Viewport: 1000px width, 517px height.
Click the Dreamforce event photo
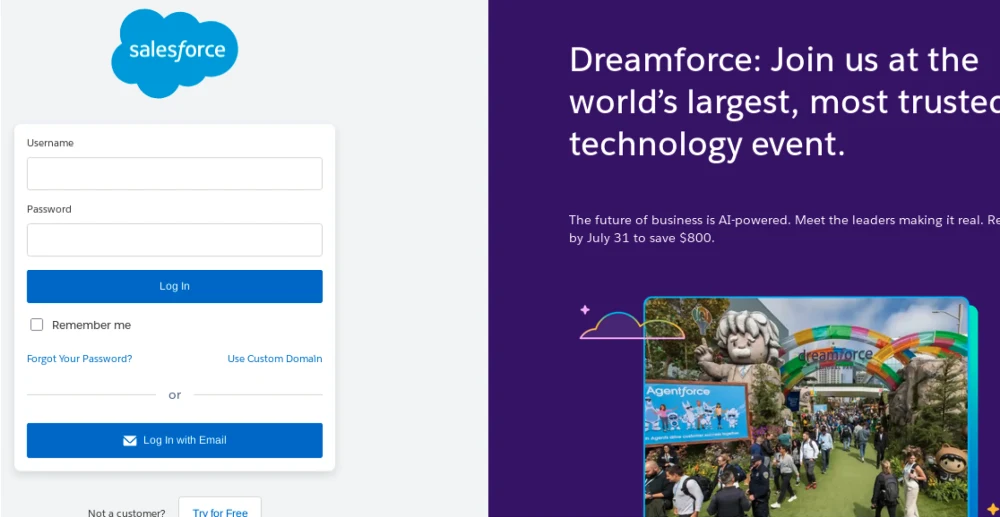click(x=807, y=407)
